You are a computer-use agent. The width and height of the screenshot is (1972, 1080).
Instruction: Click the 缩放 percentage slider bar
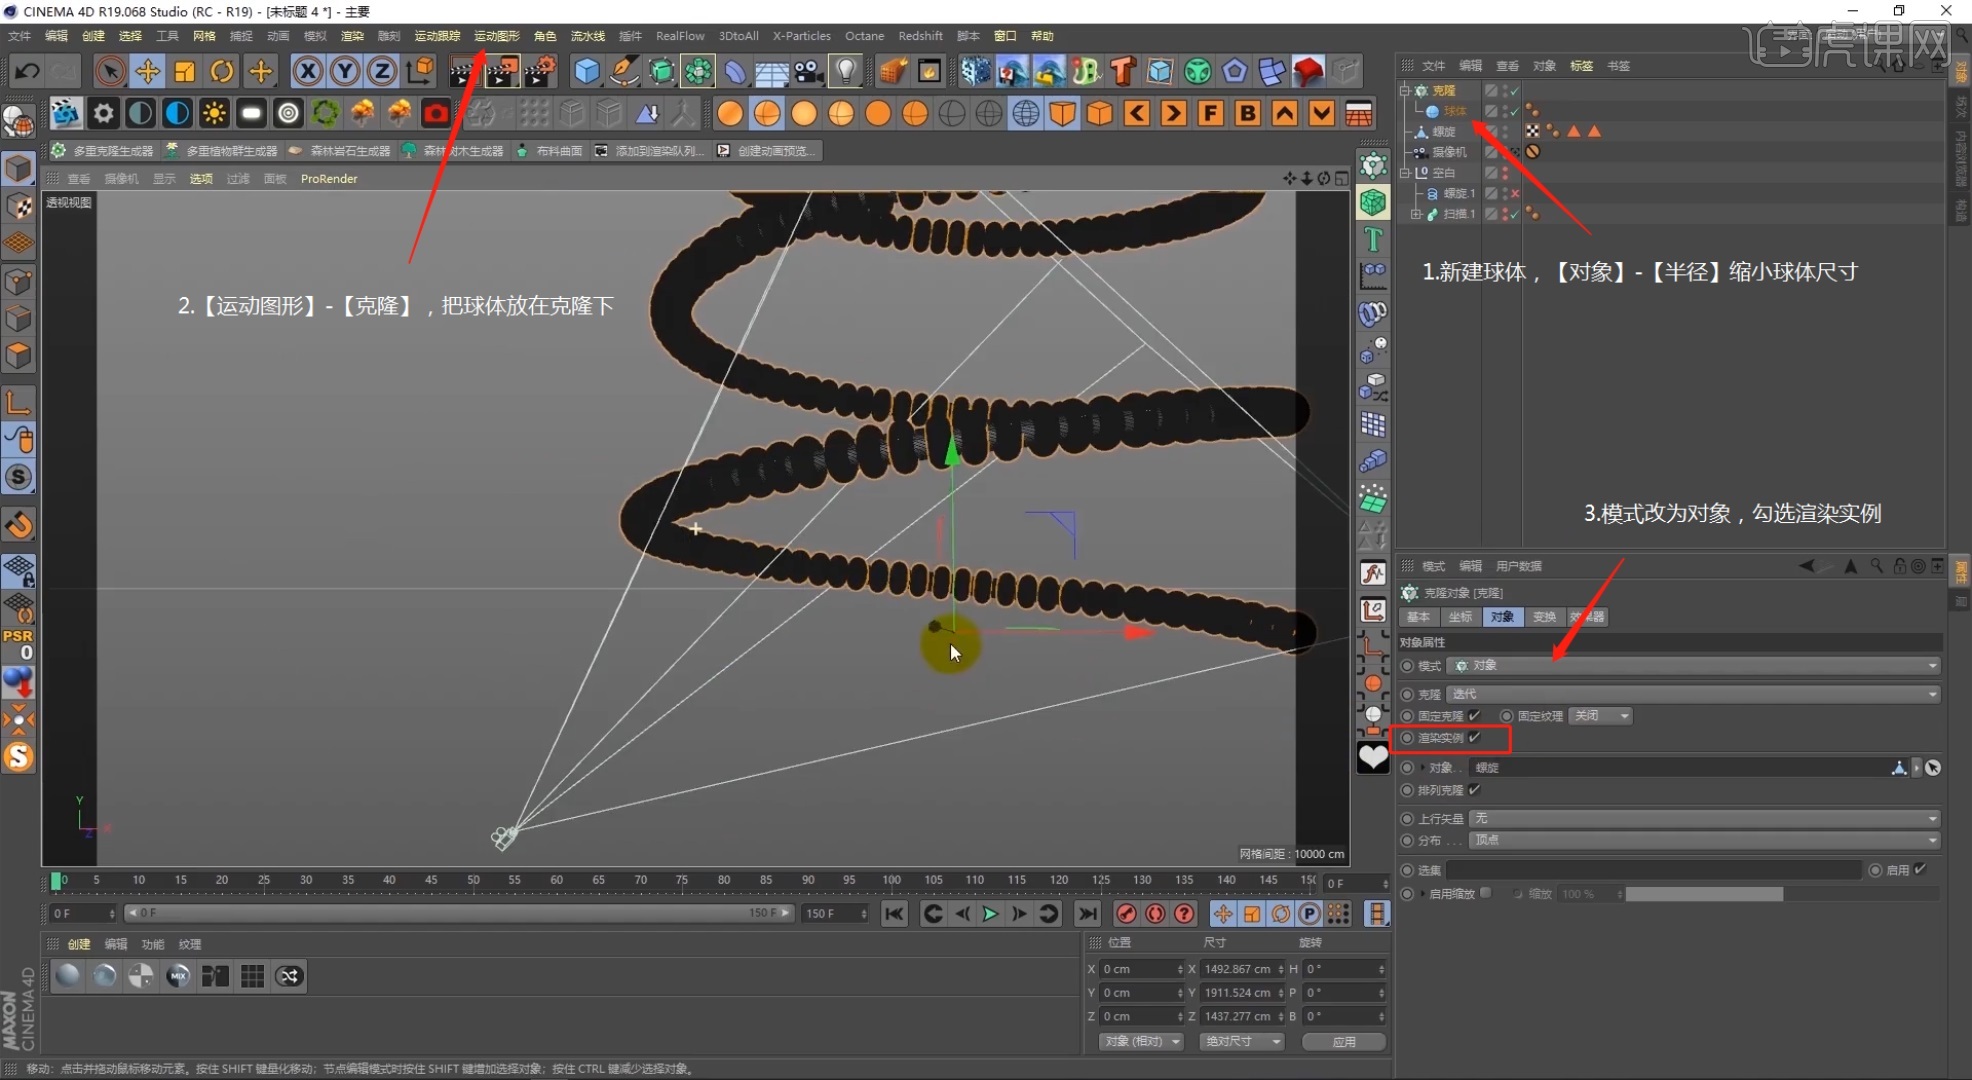pos(1783,894)
